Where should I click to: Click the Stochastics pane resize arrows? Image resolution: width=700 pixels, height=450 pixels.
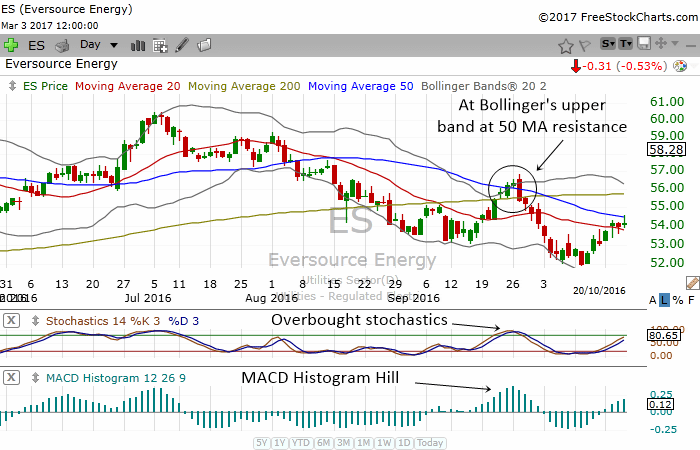[x=35, y=321]
